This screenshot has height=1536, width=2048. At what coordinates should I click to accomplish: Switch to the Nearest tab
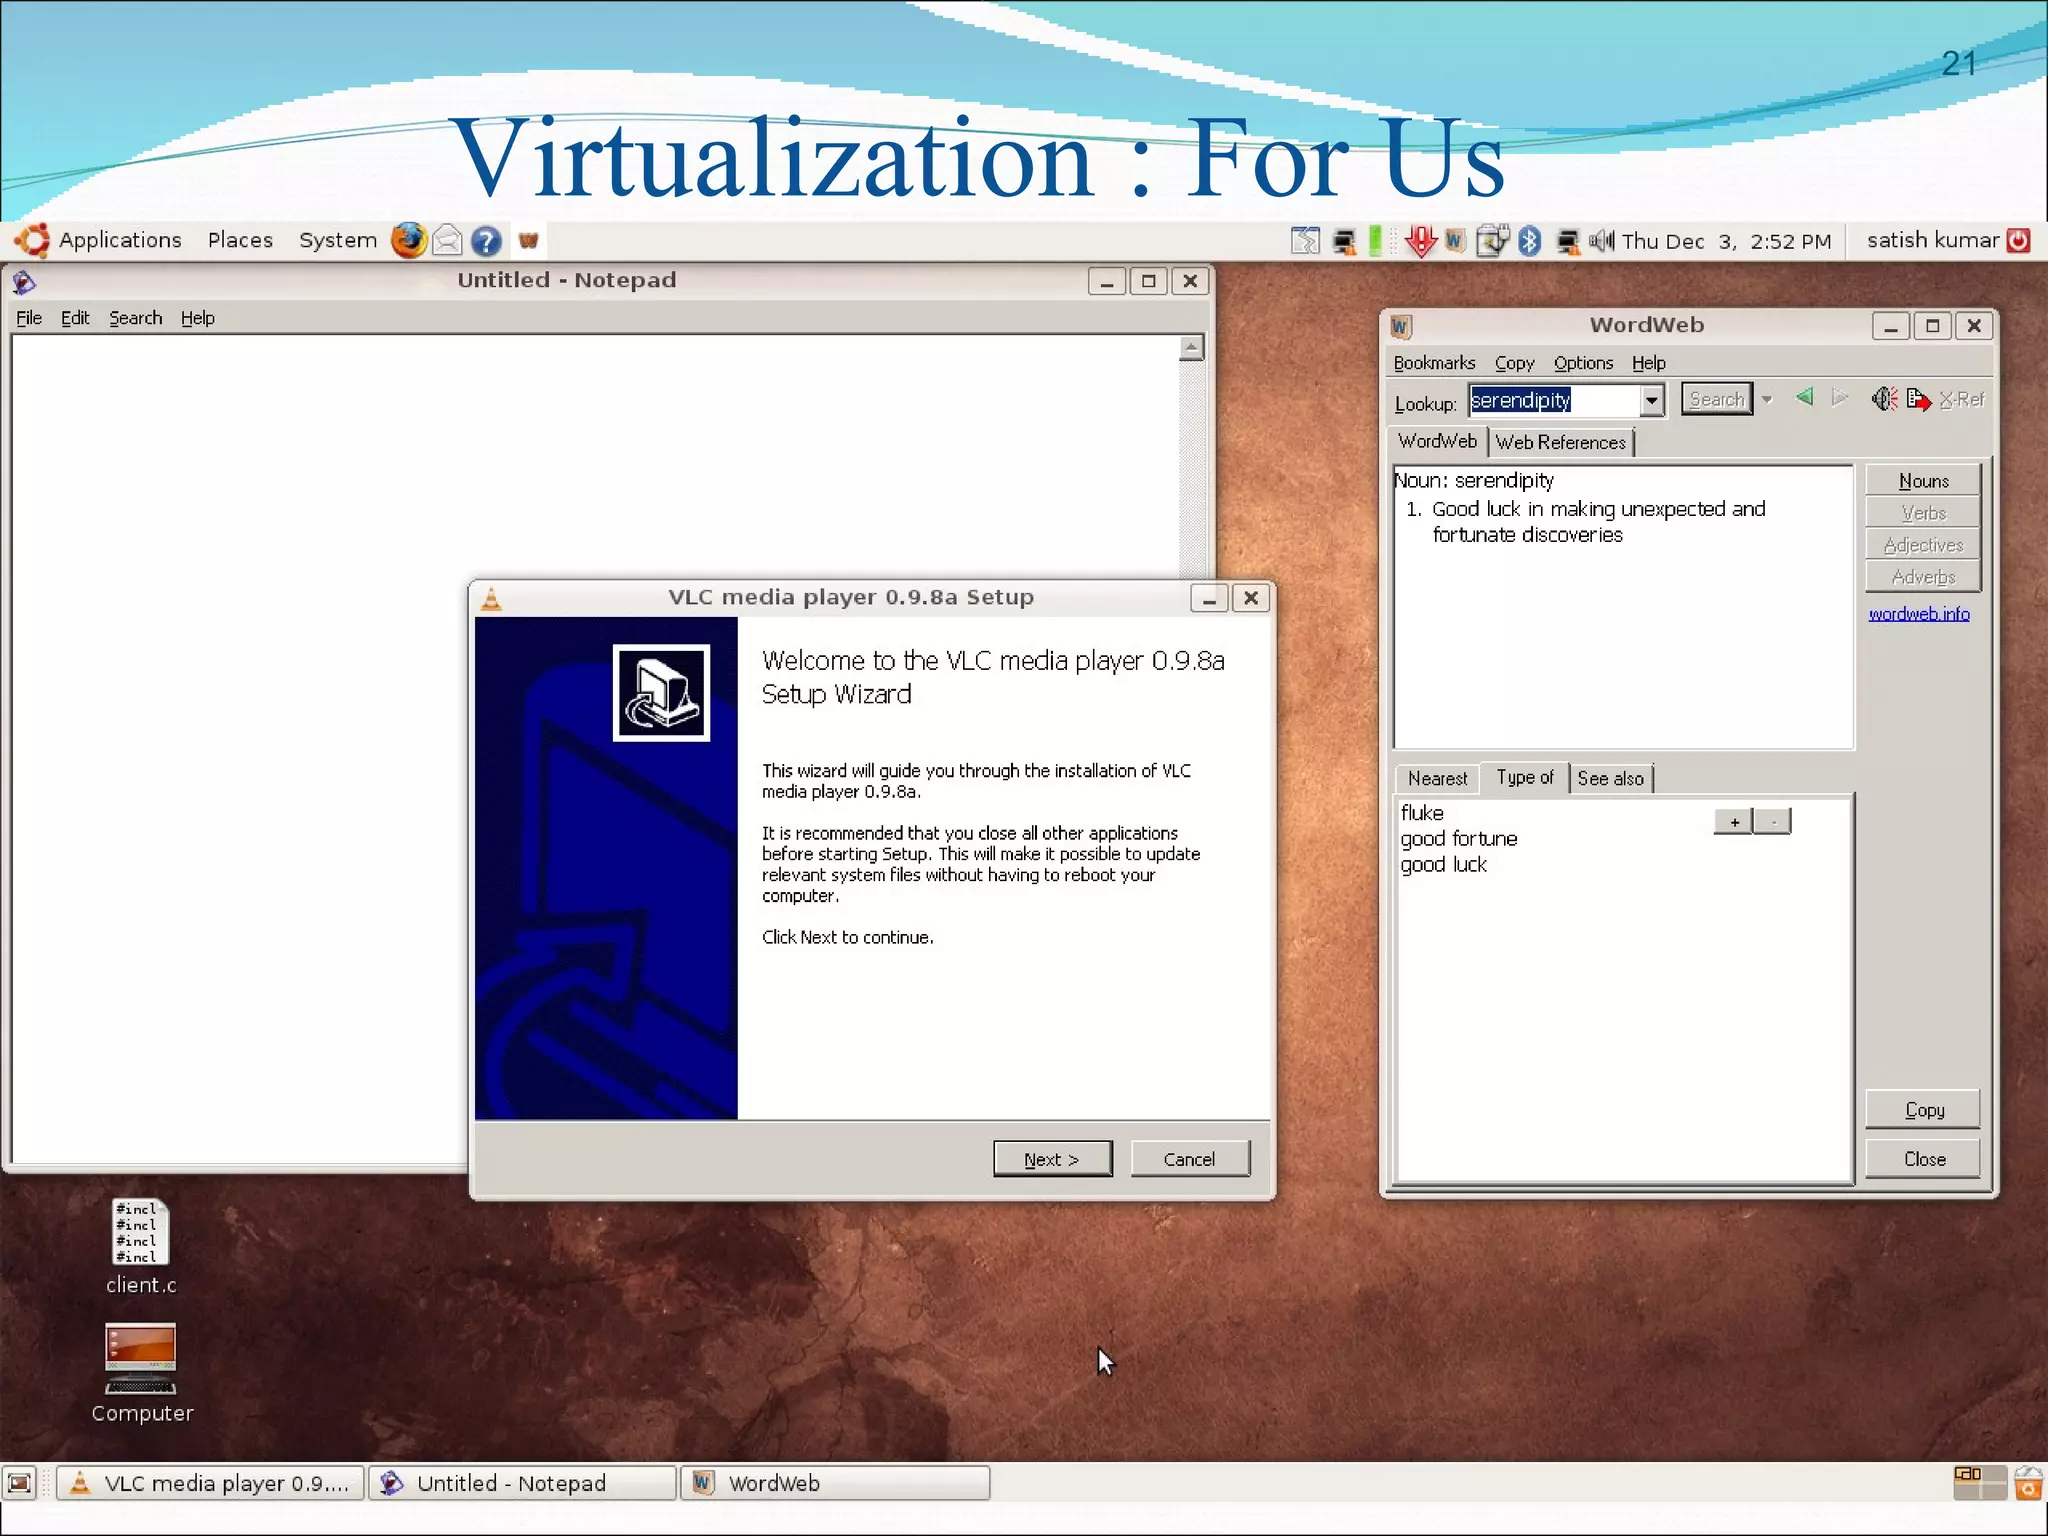coord(1437,778)
